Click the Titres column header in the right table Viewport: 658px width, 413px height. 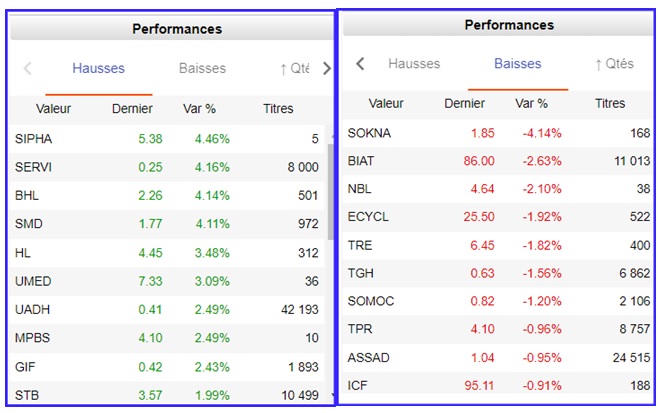[609, 103]
